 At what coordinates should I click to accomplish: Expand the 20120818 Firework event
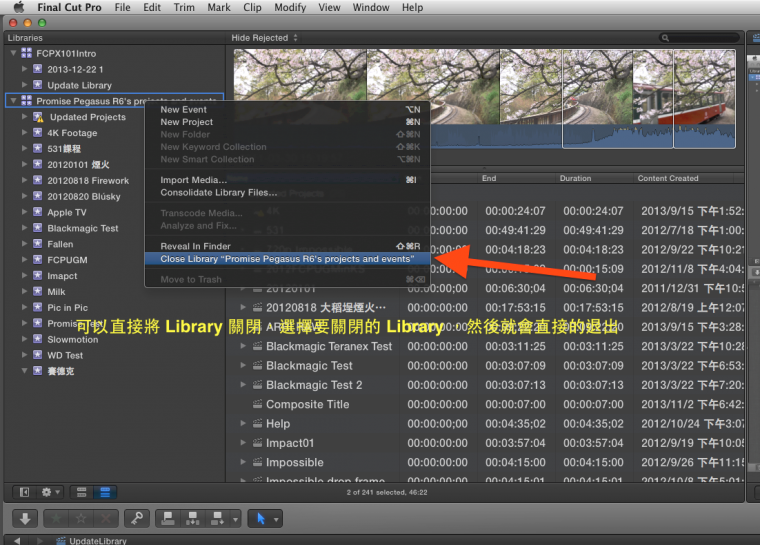(24, 180)
